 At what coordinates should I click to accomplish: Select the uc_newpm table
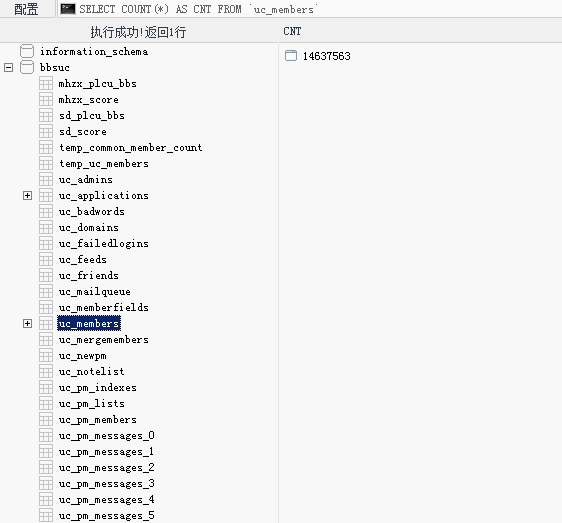(82, 356)
